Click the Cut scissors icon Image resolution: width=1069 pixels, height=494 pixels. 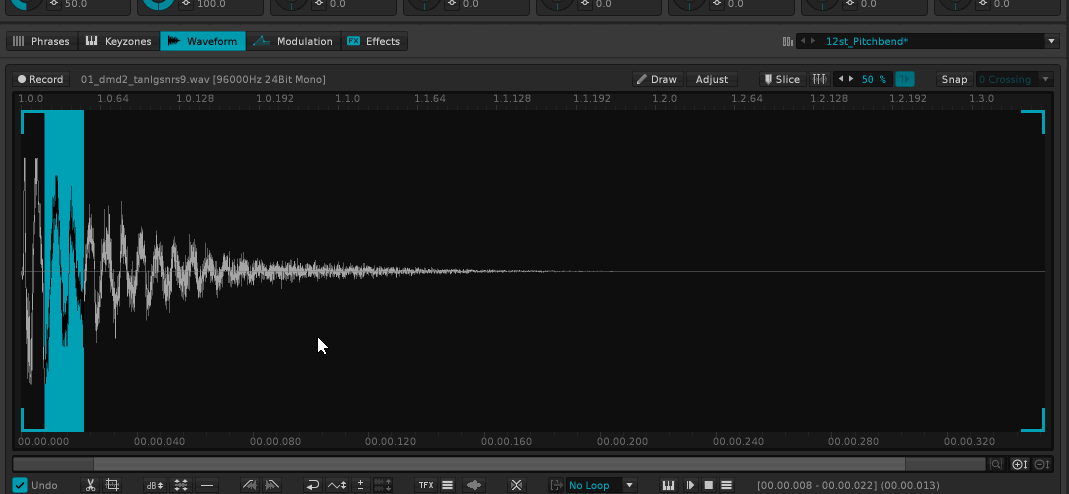[x=90, y=485]
